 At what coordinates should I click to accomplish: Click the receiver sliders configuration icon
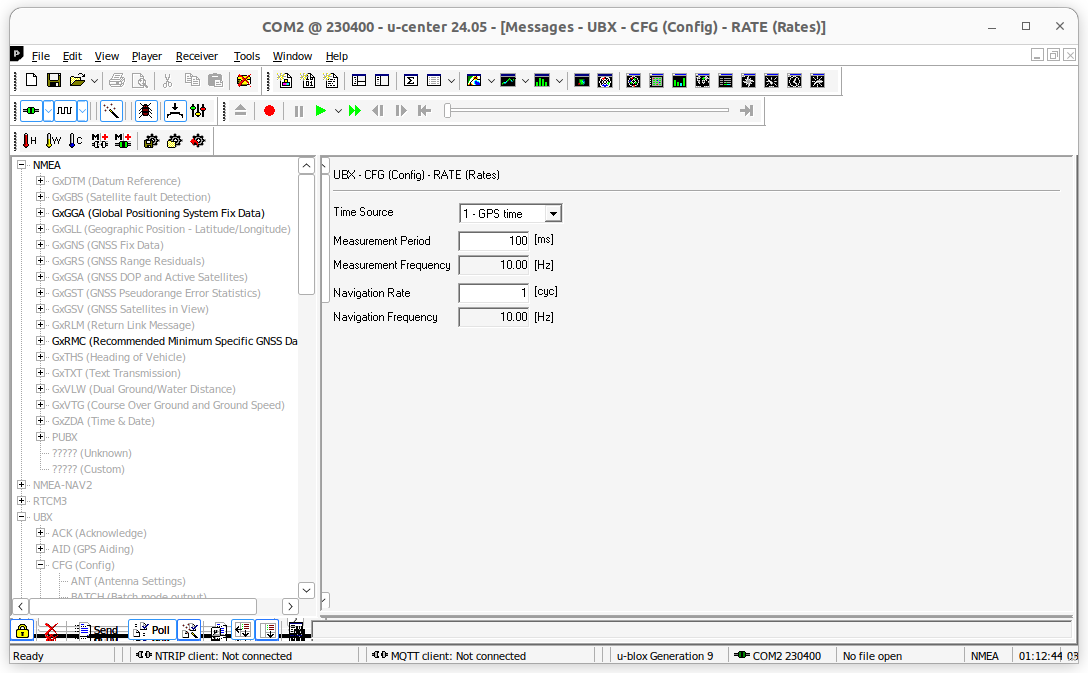(198, 110)
